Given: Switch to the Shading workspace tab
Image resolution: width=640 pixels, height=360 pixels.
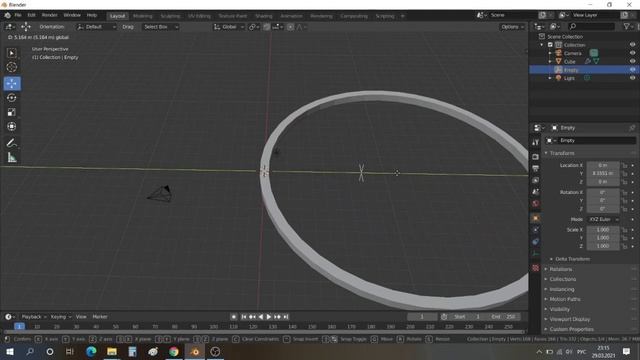Looking at the screenshot, I should (x=264, y=16).
